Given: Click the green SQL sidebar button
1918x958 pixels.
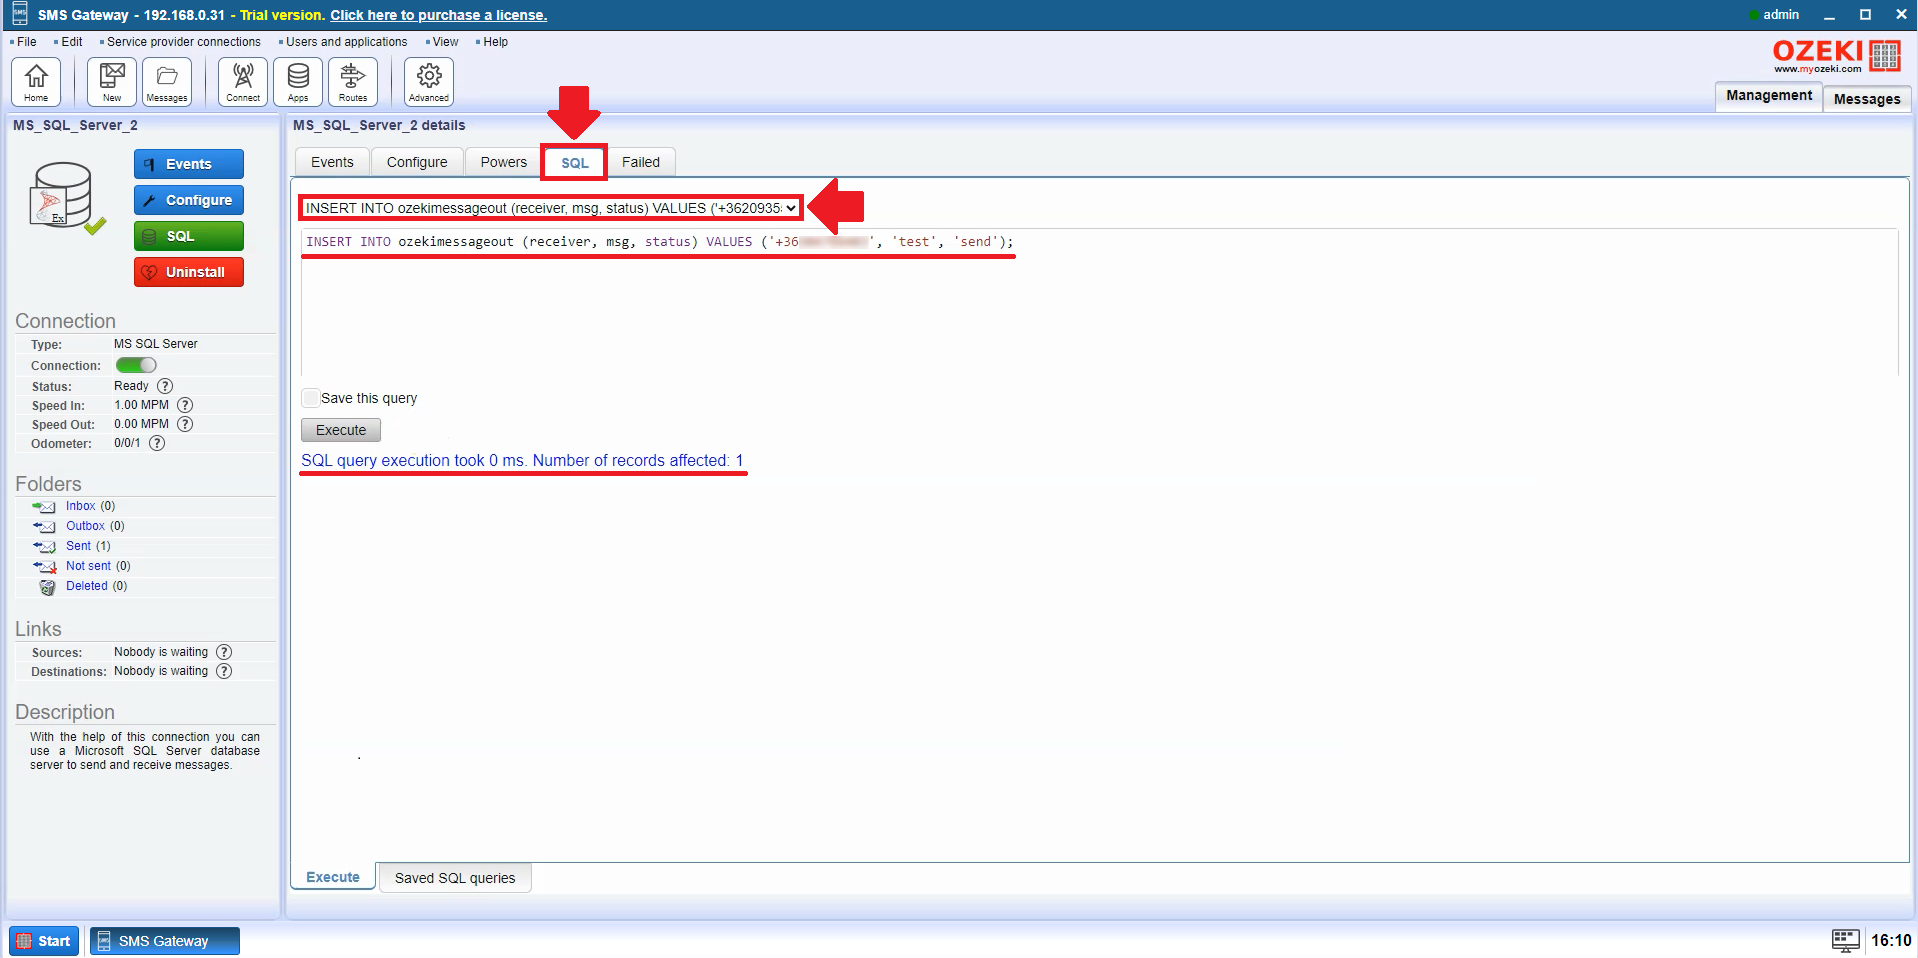Looking at the screenshot, I should [x=189, y=236].
